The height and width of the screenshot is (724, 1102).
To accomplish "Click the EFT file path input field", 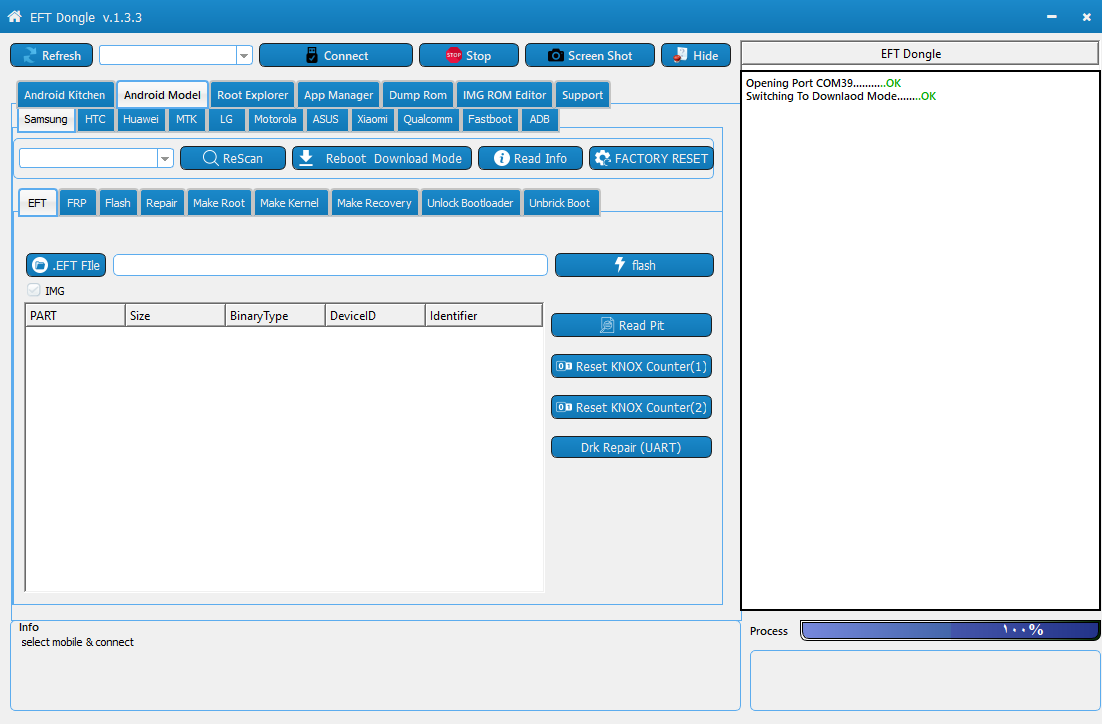I will coord(330,265).
